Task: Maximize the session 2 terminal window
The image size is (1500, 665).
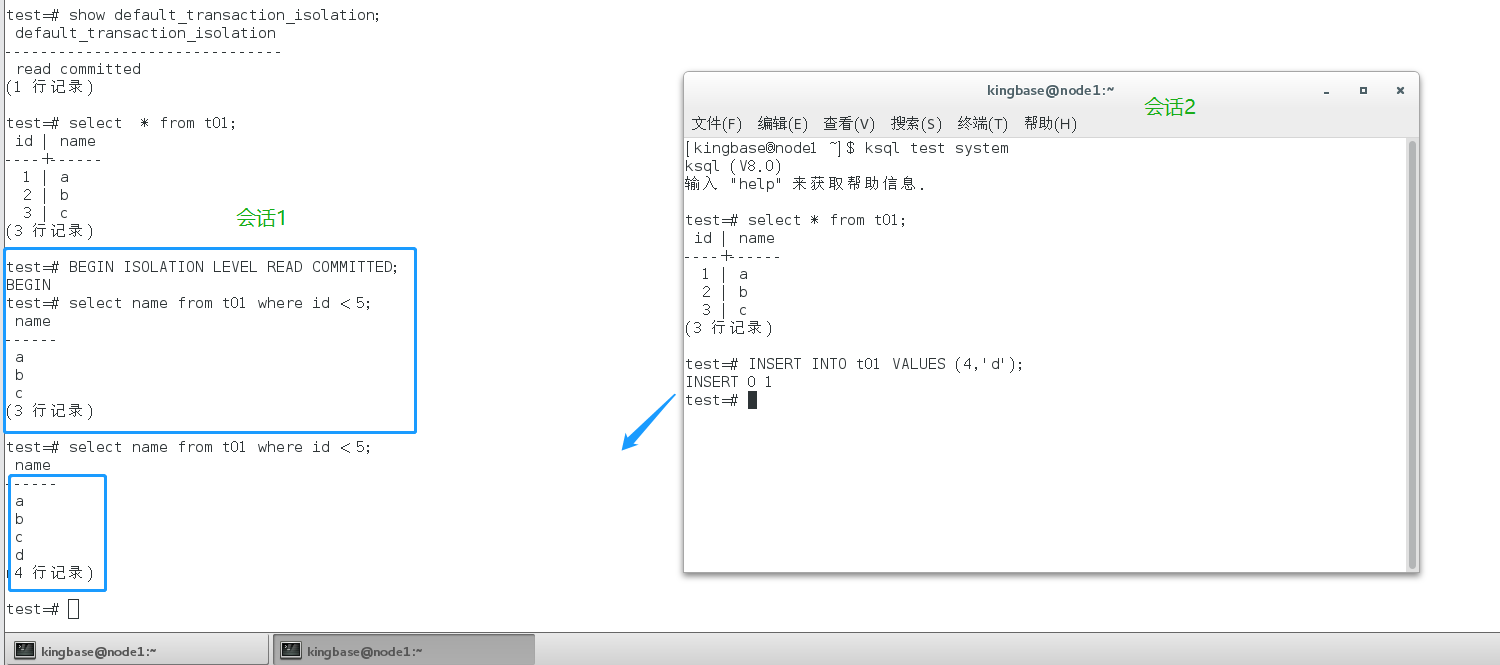Action: pos(1363,90)
